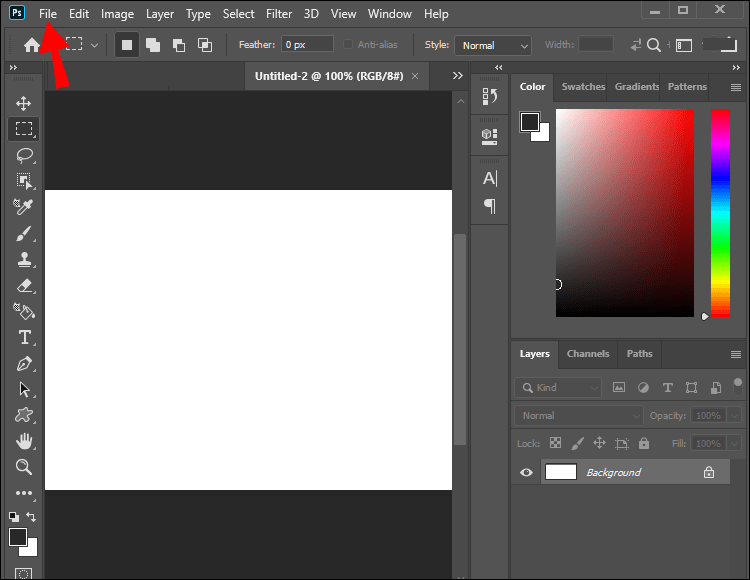Viewport: 750px width, 580px height.
Task: Click the Feather input field
Action: [306, 45]
